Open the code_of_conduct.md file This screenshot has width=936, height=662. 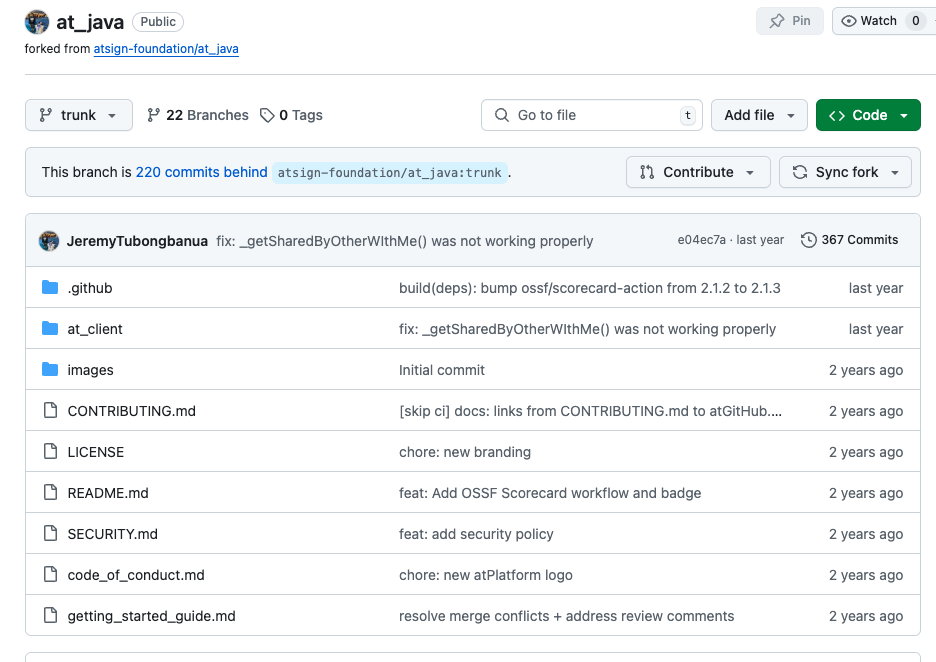tap(136, 575)
